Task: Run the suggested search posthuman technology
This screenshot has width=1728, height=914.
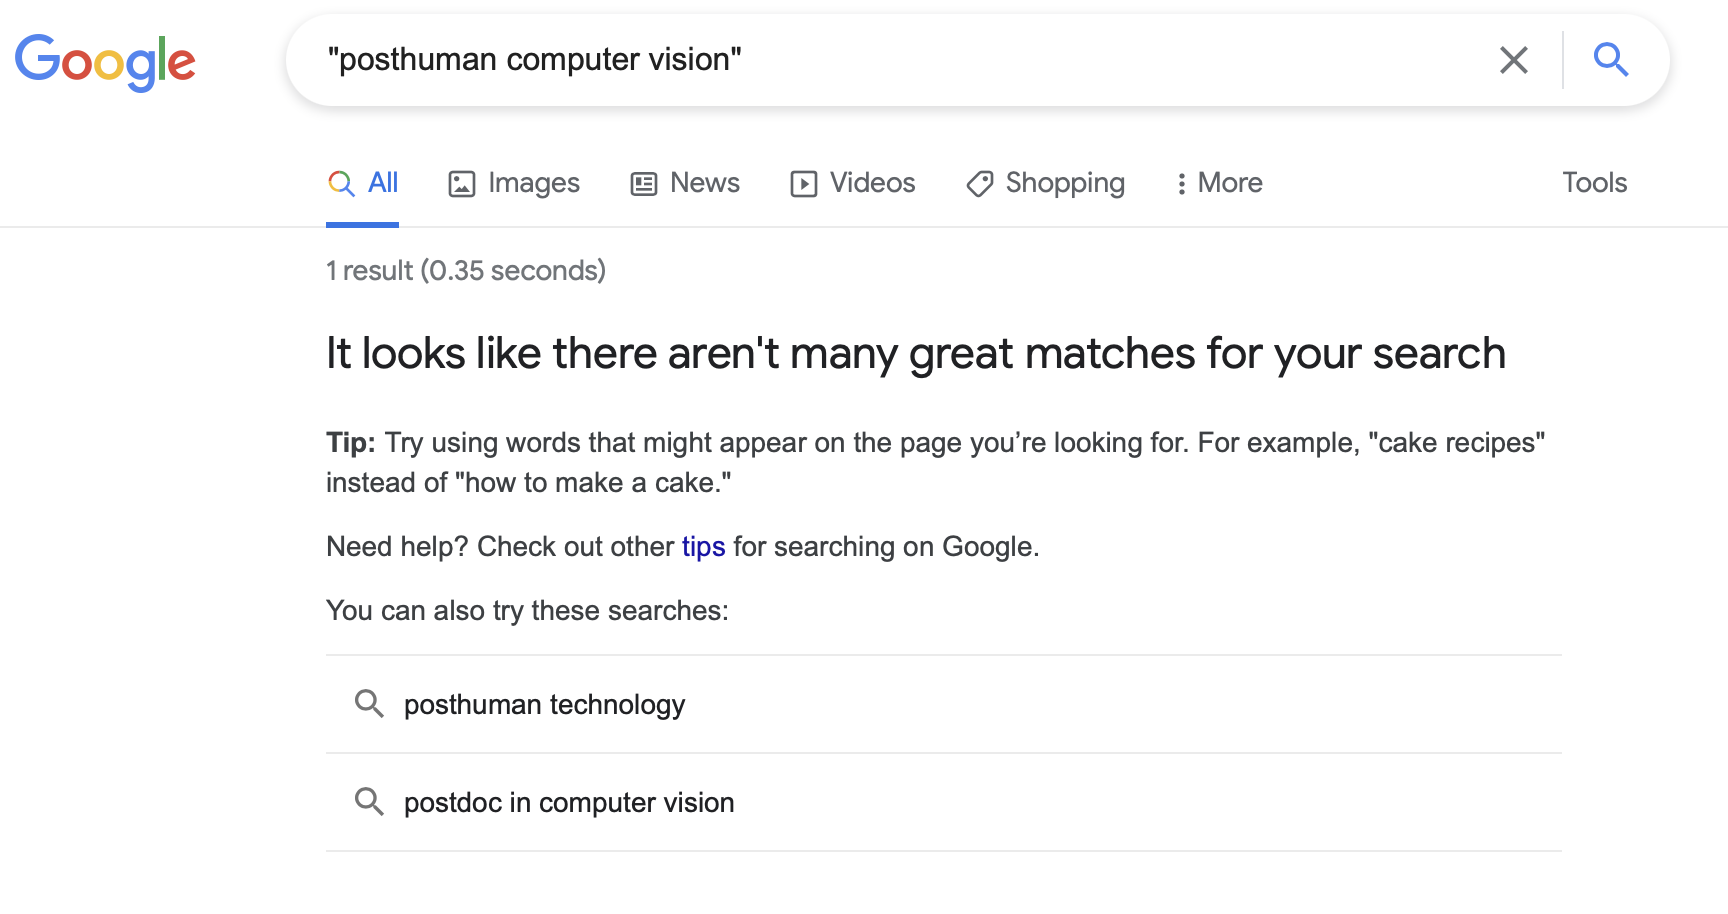Action: click(x=544, y=704)
